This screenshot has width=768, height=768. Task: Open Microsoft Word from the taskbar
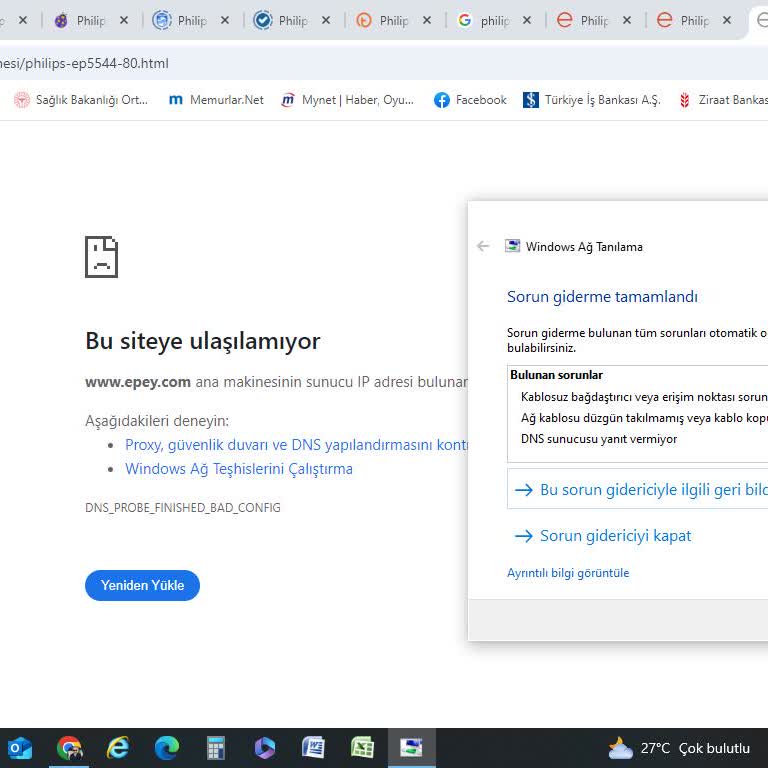313,748
